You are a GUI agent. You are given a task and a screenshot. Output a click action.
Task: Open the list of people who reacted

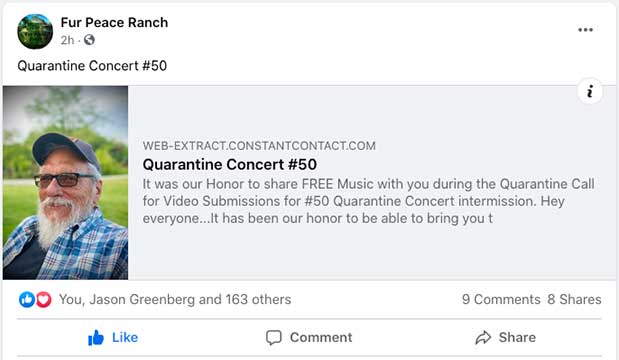[x=175, y=300]
